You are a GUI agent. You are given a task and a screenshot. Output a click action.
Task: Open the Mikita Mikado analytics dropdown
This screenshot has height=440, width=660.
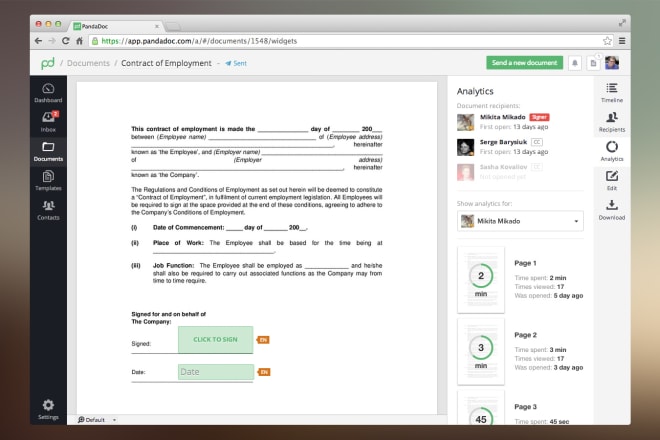click(x=520, y=221)
